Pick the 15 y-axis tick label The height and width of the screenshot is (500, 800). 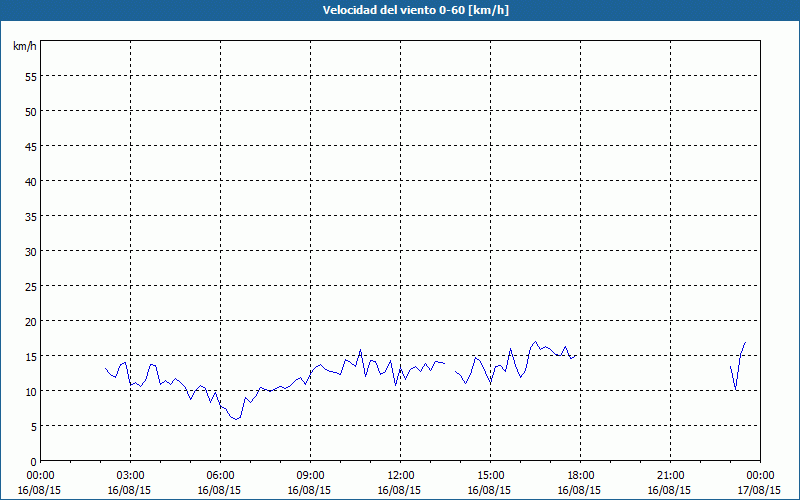pyautogui.click(x=30, y=356)
